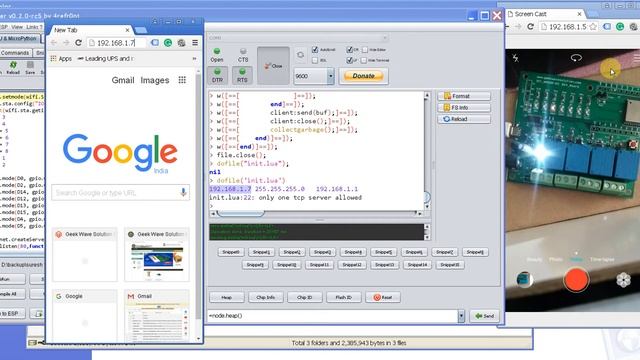
Task: Click the red record shutter button
Action: 576,280
